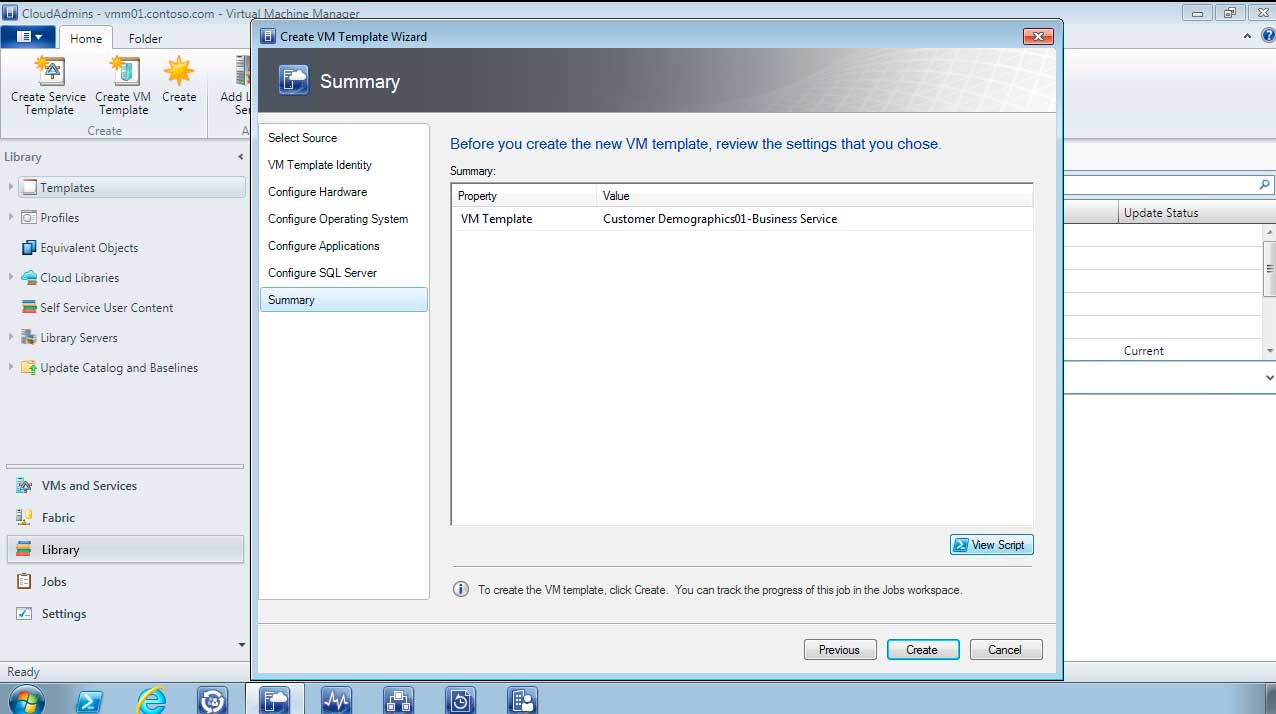
Task: Click the Virtual Machine Manager taskbar icon
Action: tap(274, 700)
